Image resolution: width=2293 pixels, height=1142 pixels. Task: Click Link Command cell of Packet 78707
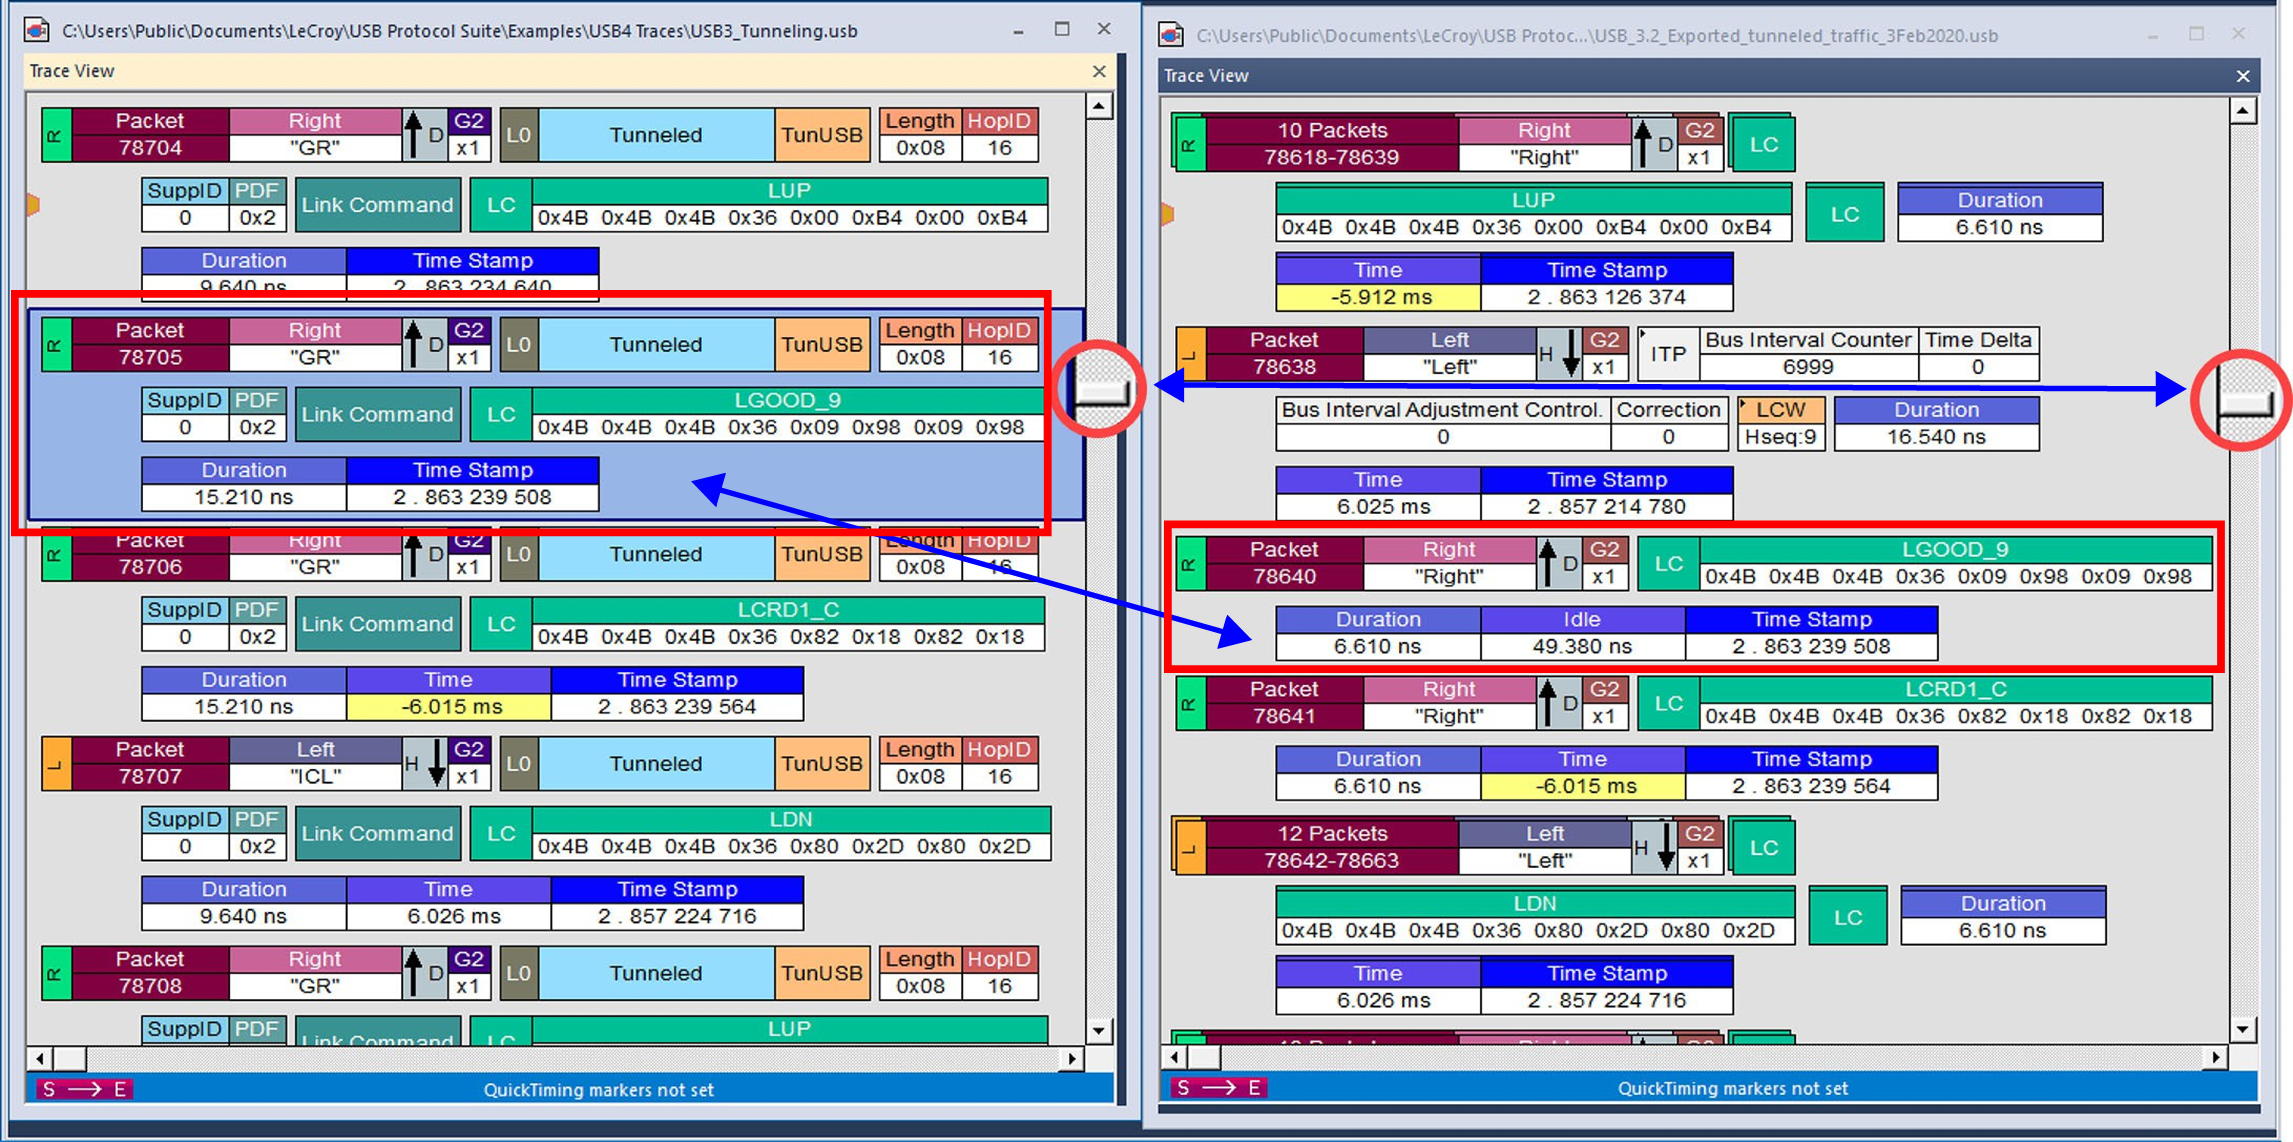pos(378,834)
